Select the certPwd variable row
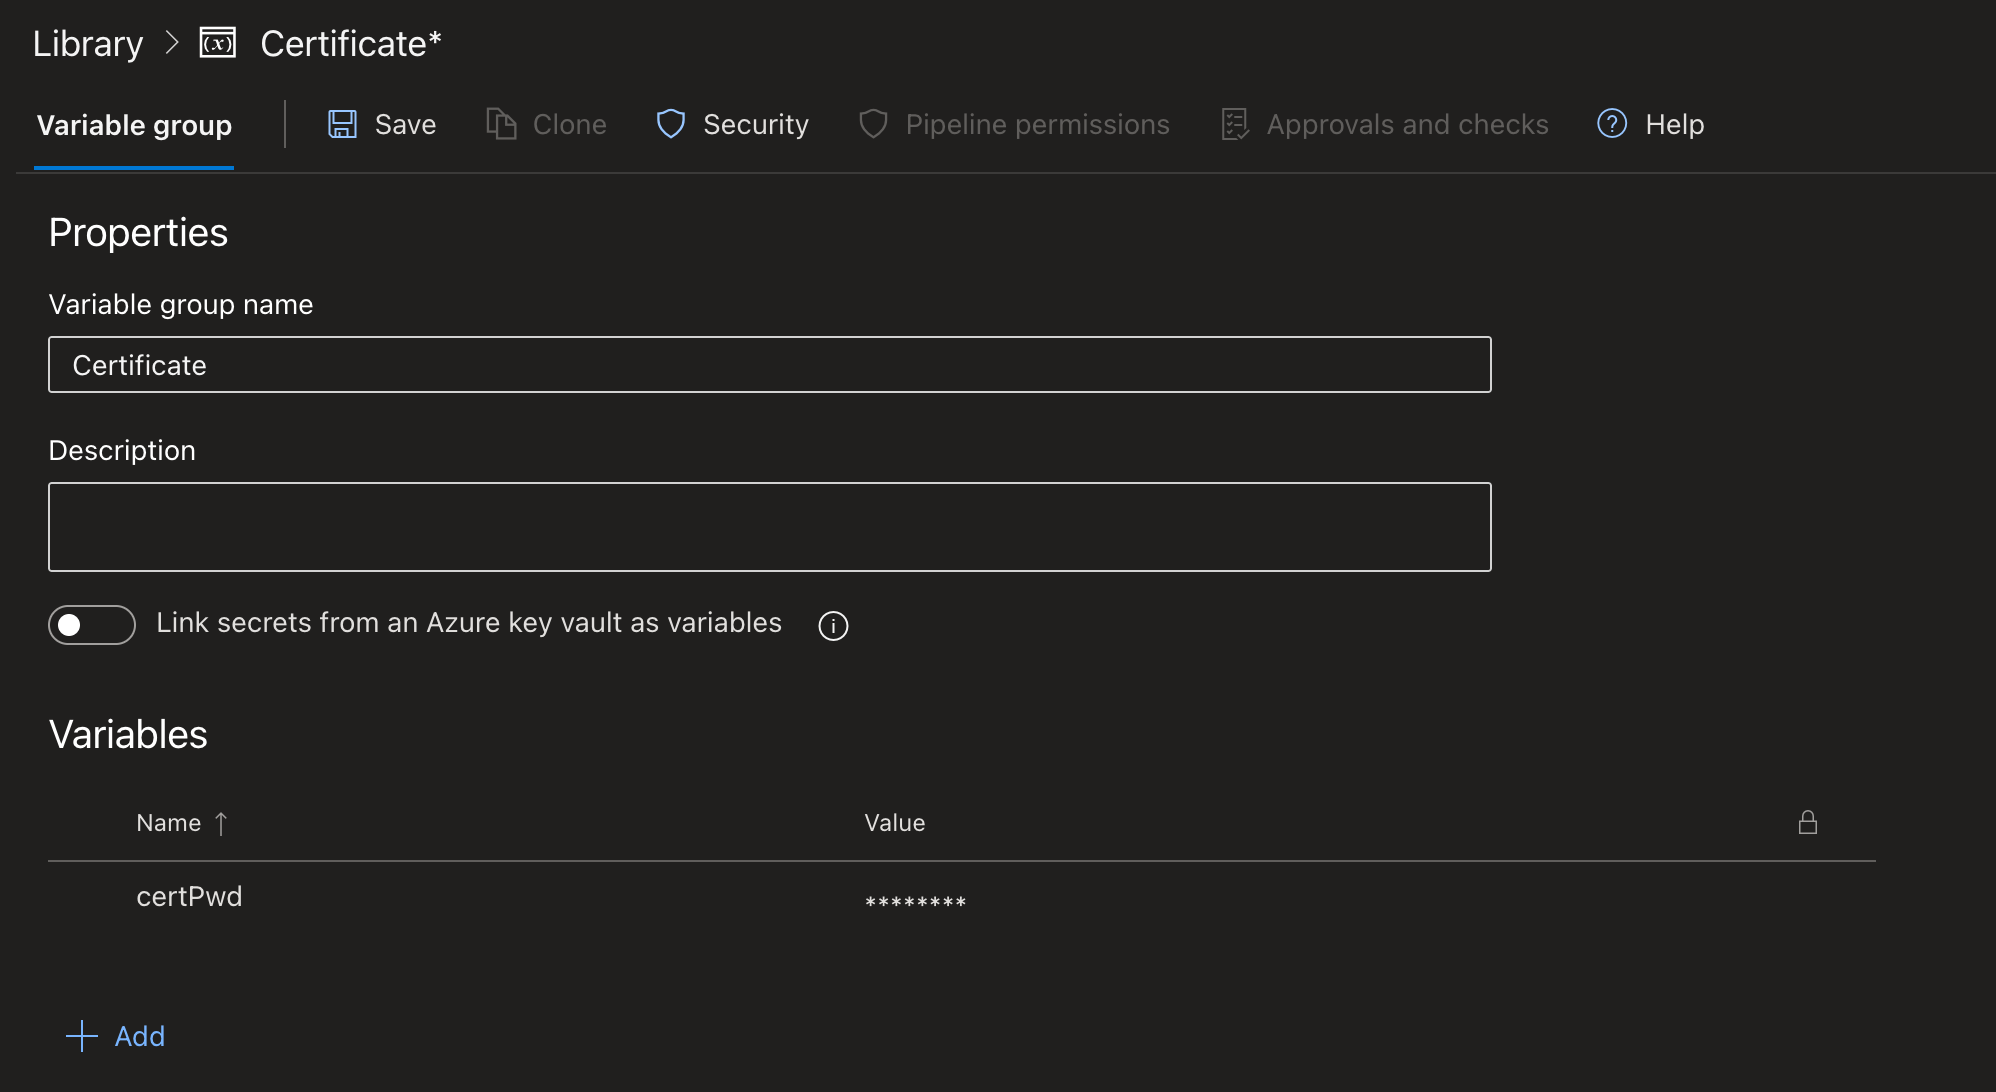 pos(189,897)
